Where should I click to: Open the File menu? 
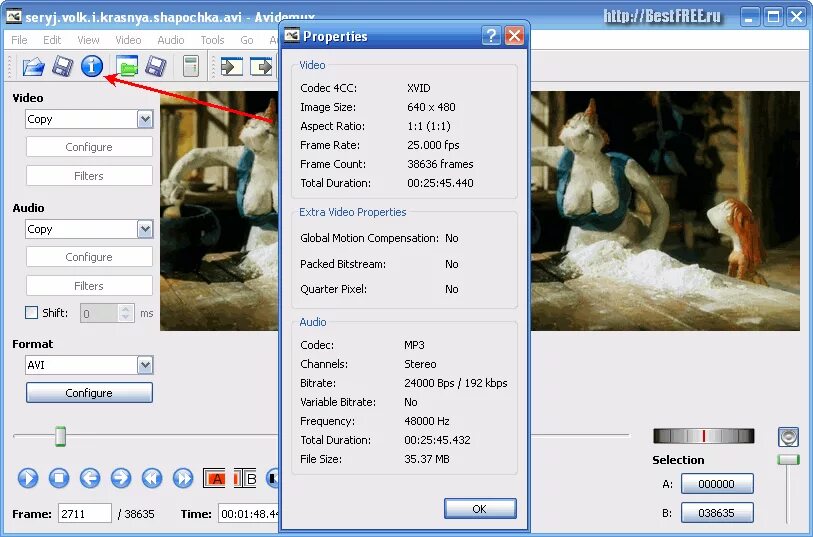point(19,40)
